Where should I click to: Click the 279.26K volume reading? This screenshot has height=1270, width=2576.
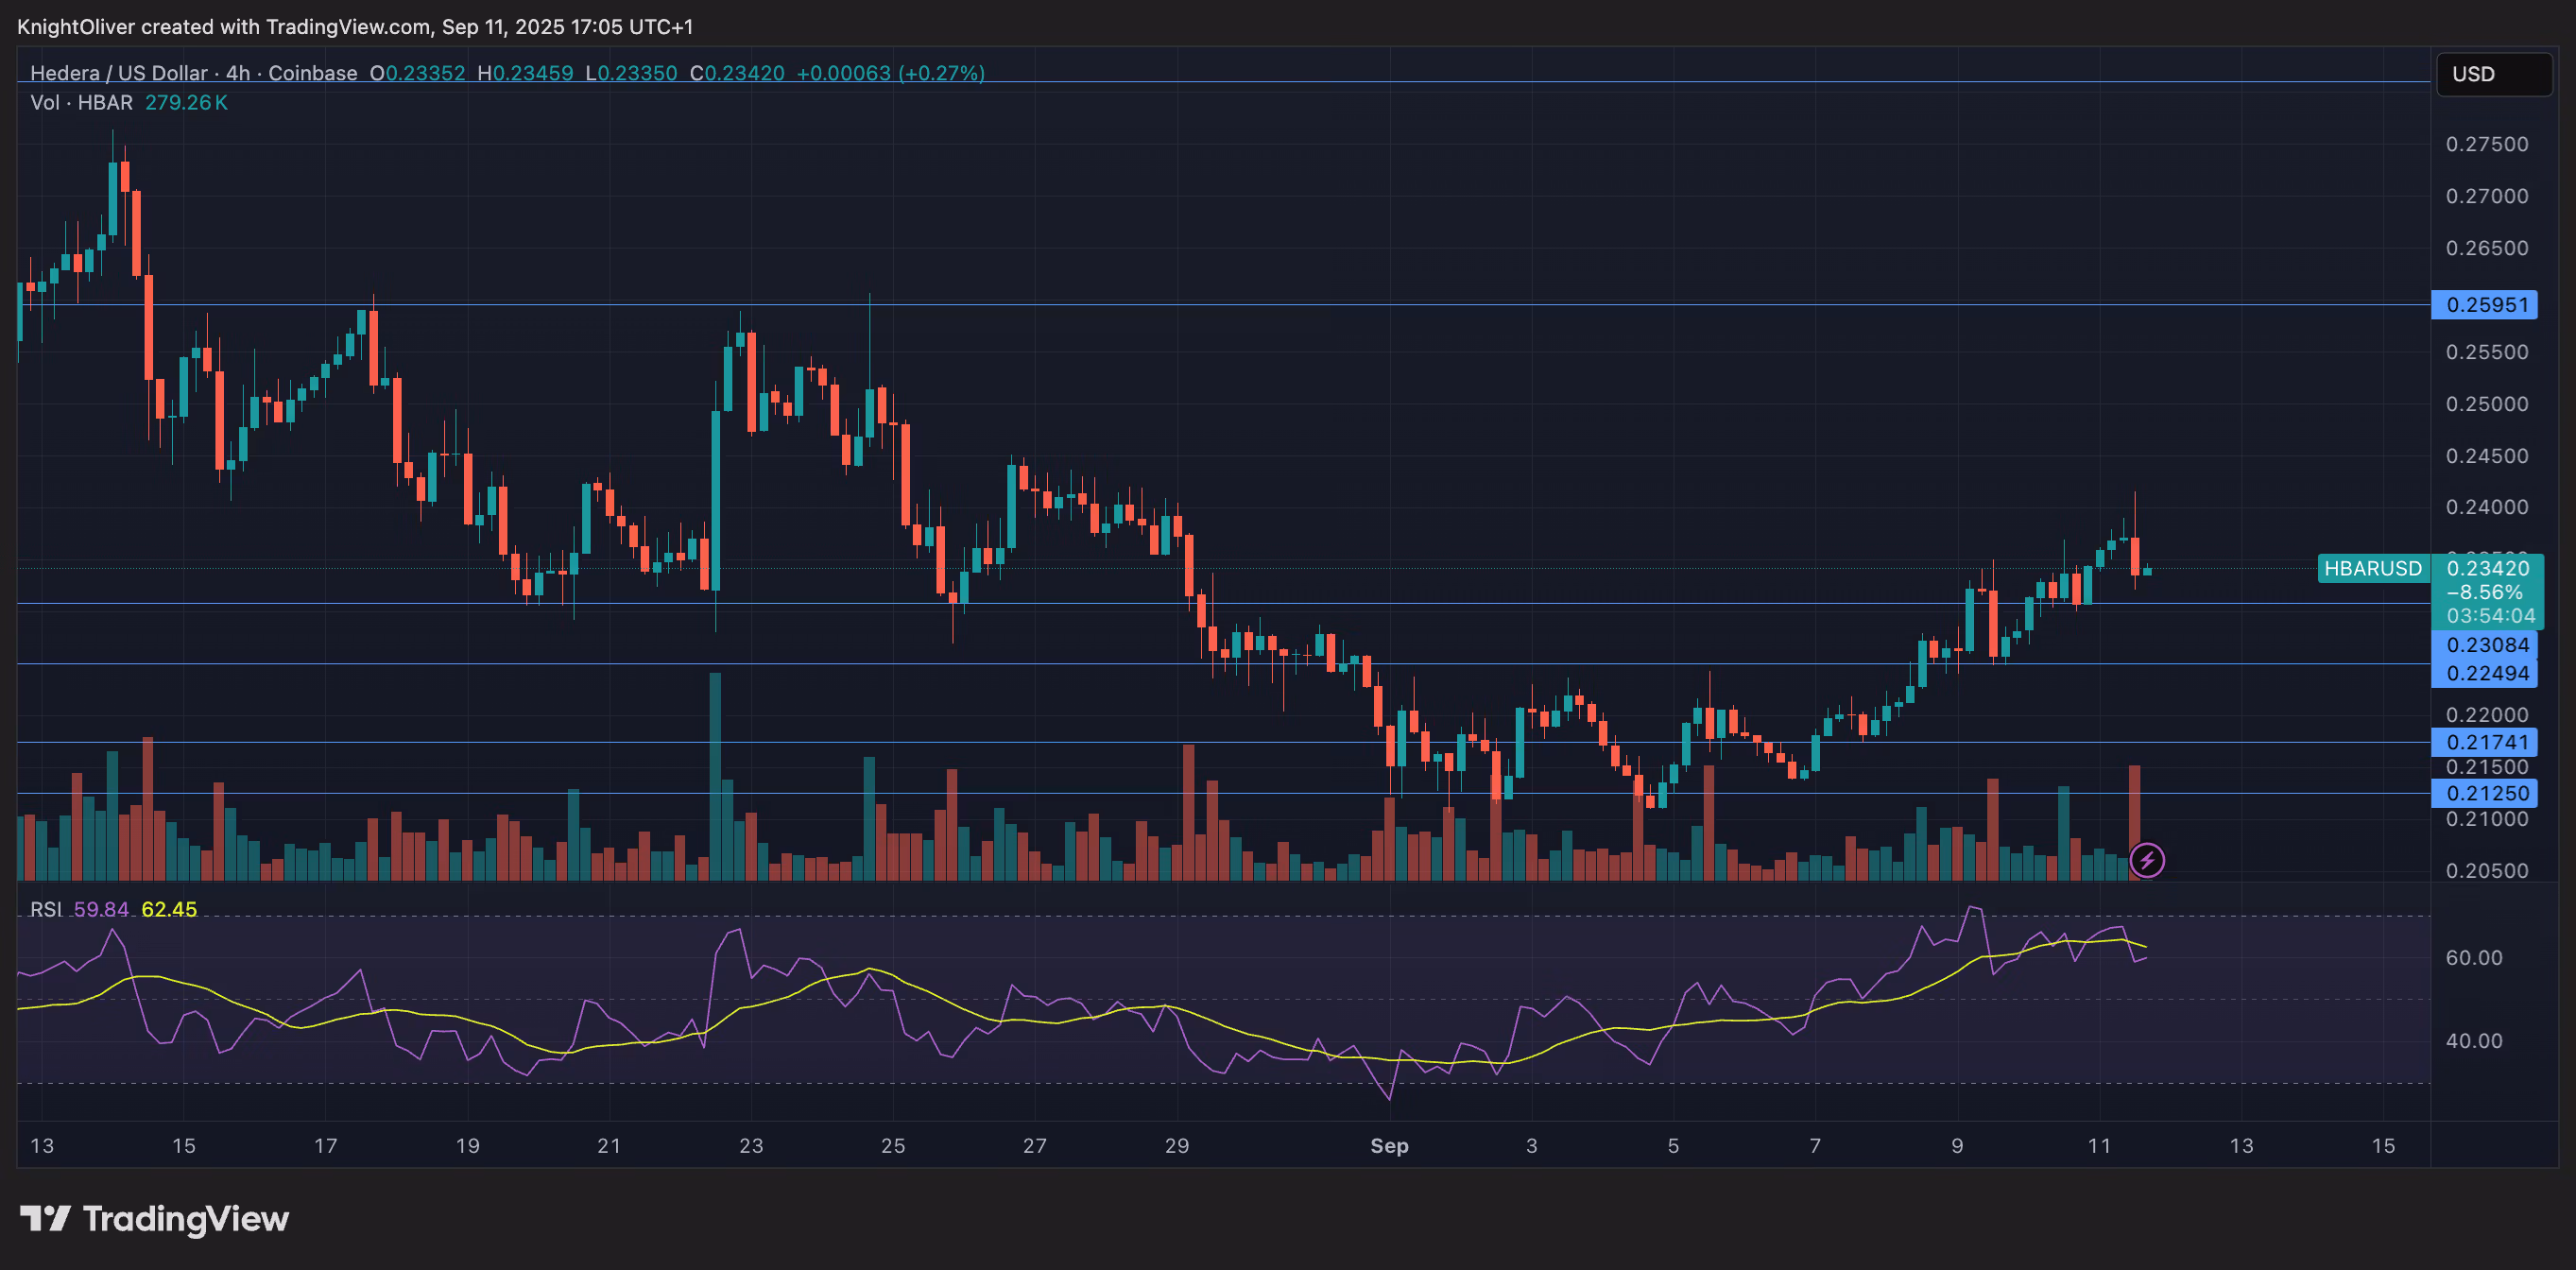pyautogui.click(x=186, y=102)
